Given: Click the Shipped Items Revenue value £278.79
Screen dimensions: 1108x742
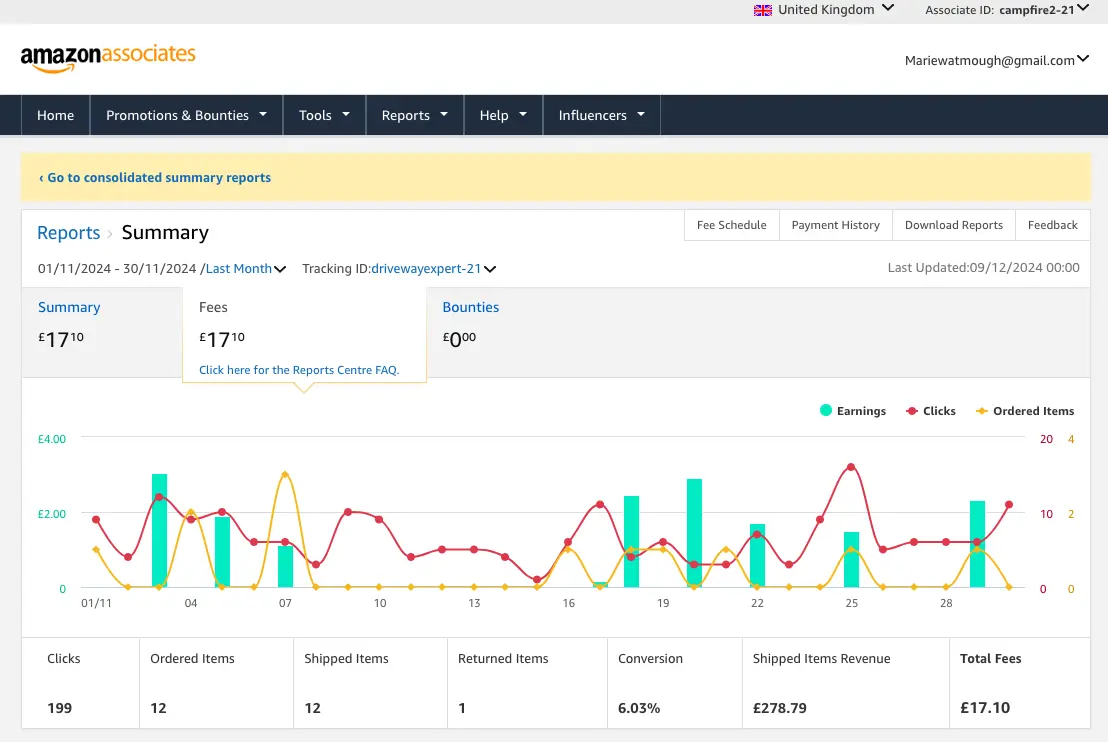Looking at the screenshot, I should [x=779, y=707].
